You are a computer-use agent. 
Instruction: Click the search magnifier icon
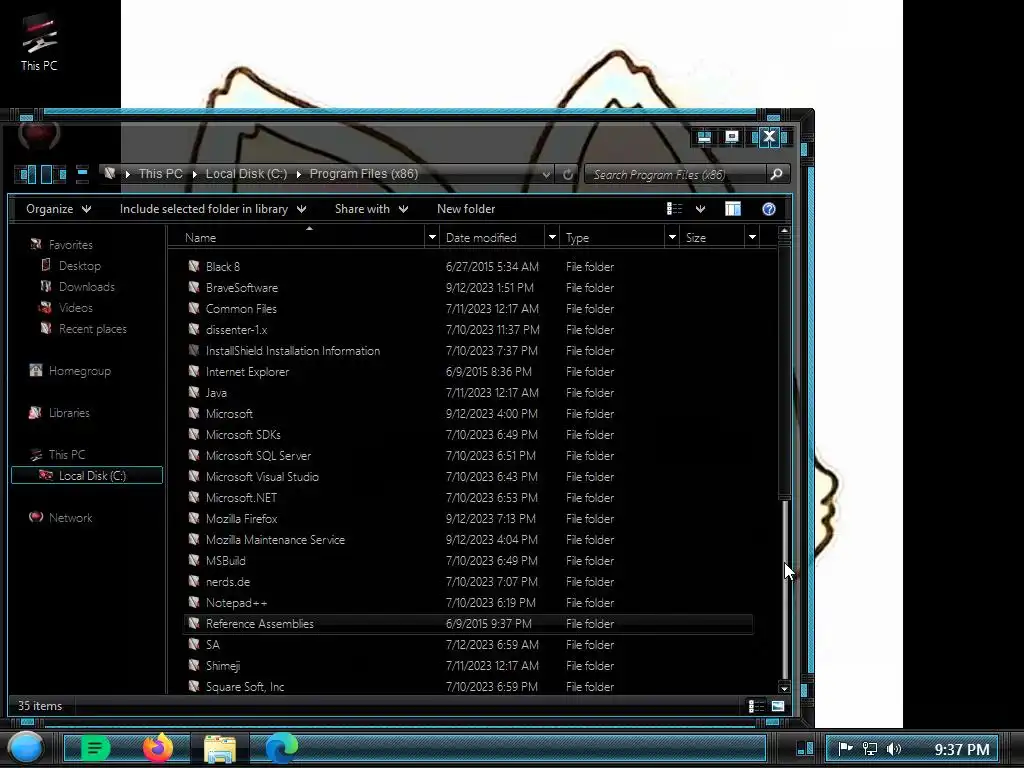pyautogui.click(x=776, y=174)
